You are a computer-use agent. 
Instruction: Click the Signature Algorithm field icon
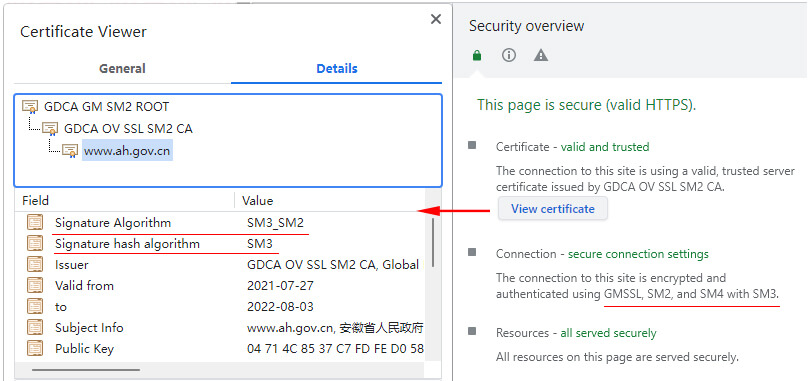[x=35, y=223]
